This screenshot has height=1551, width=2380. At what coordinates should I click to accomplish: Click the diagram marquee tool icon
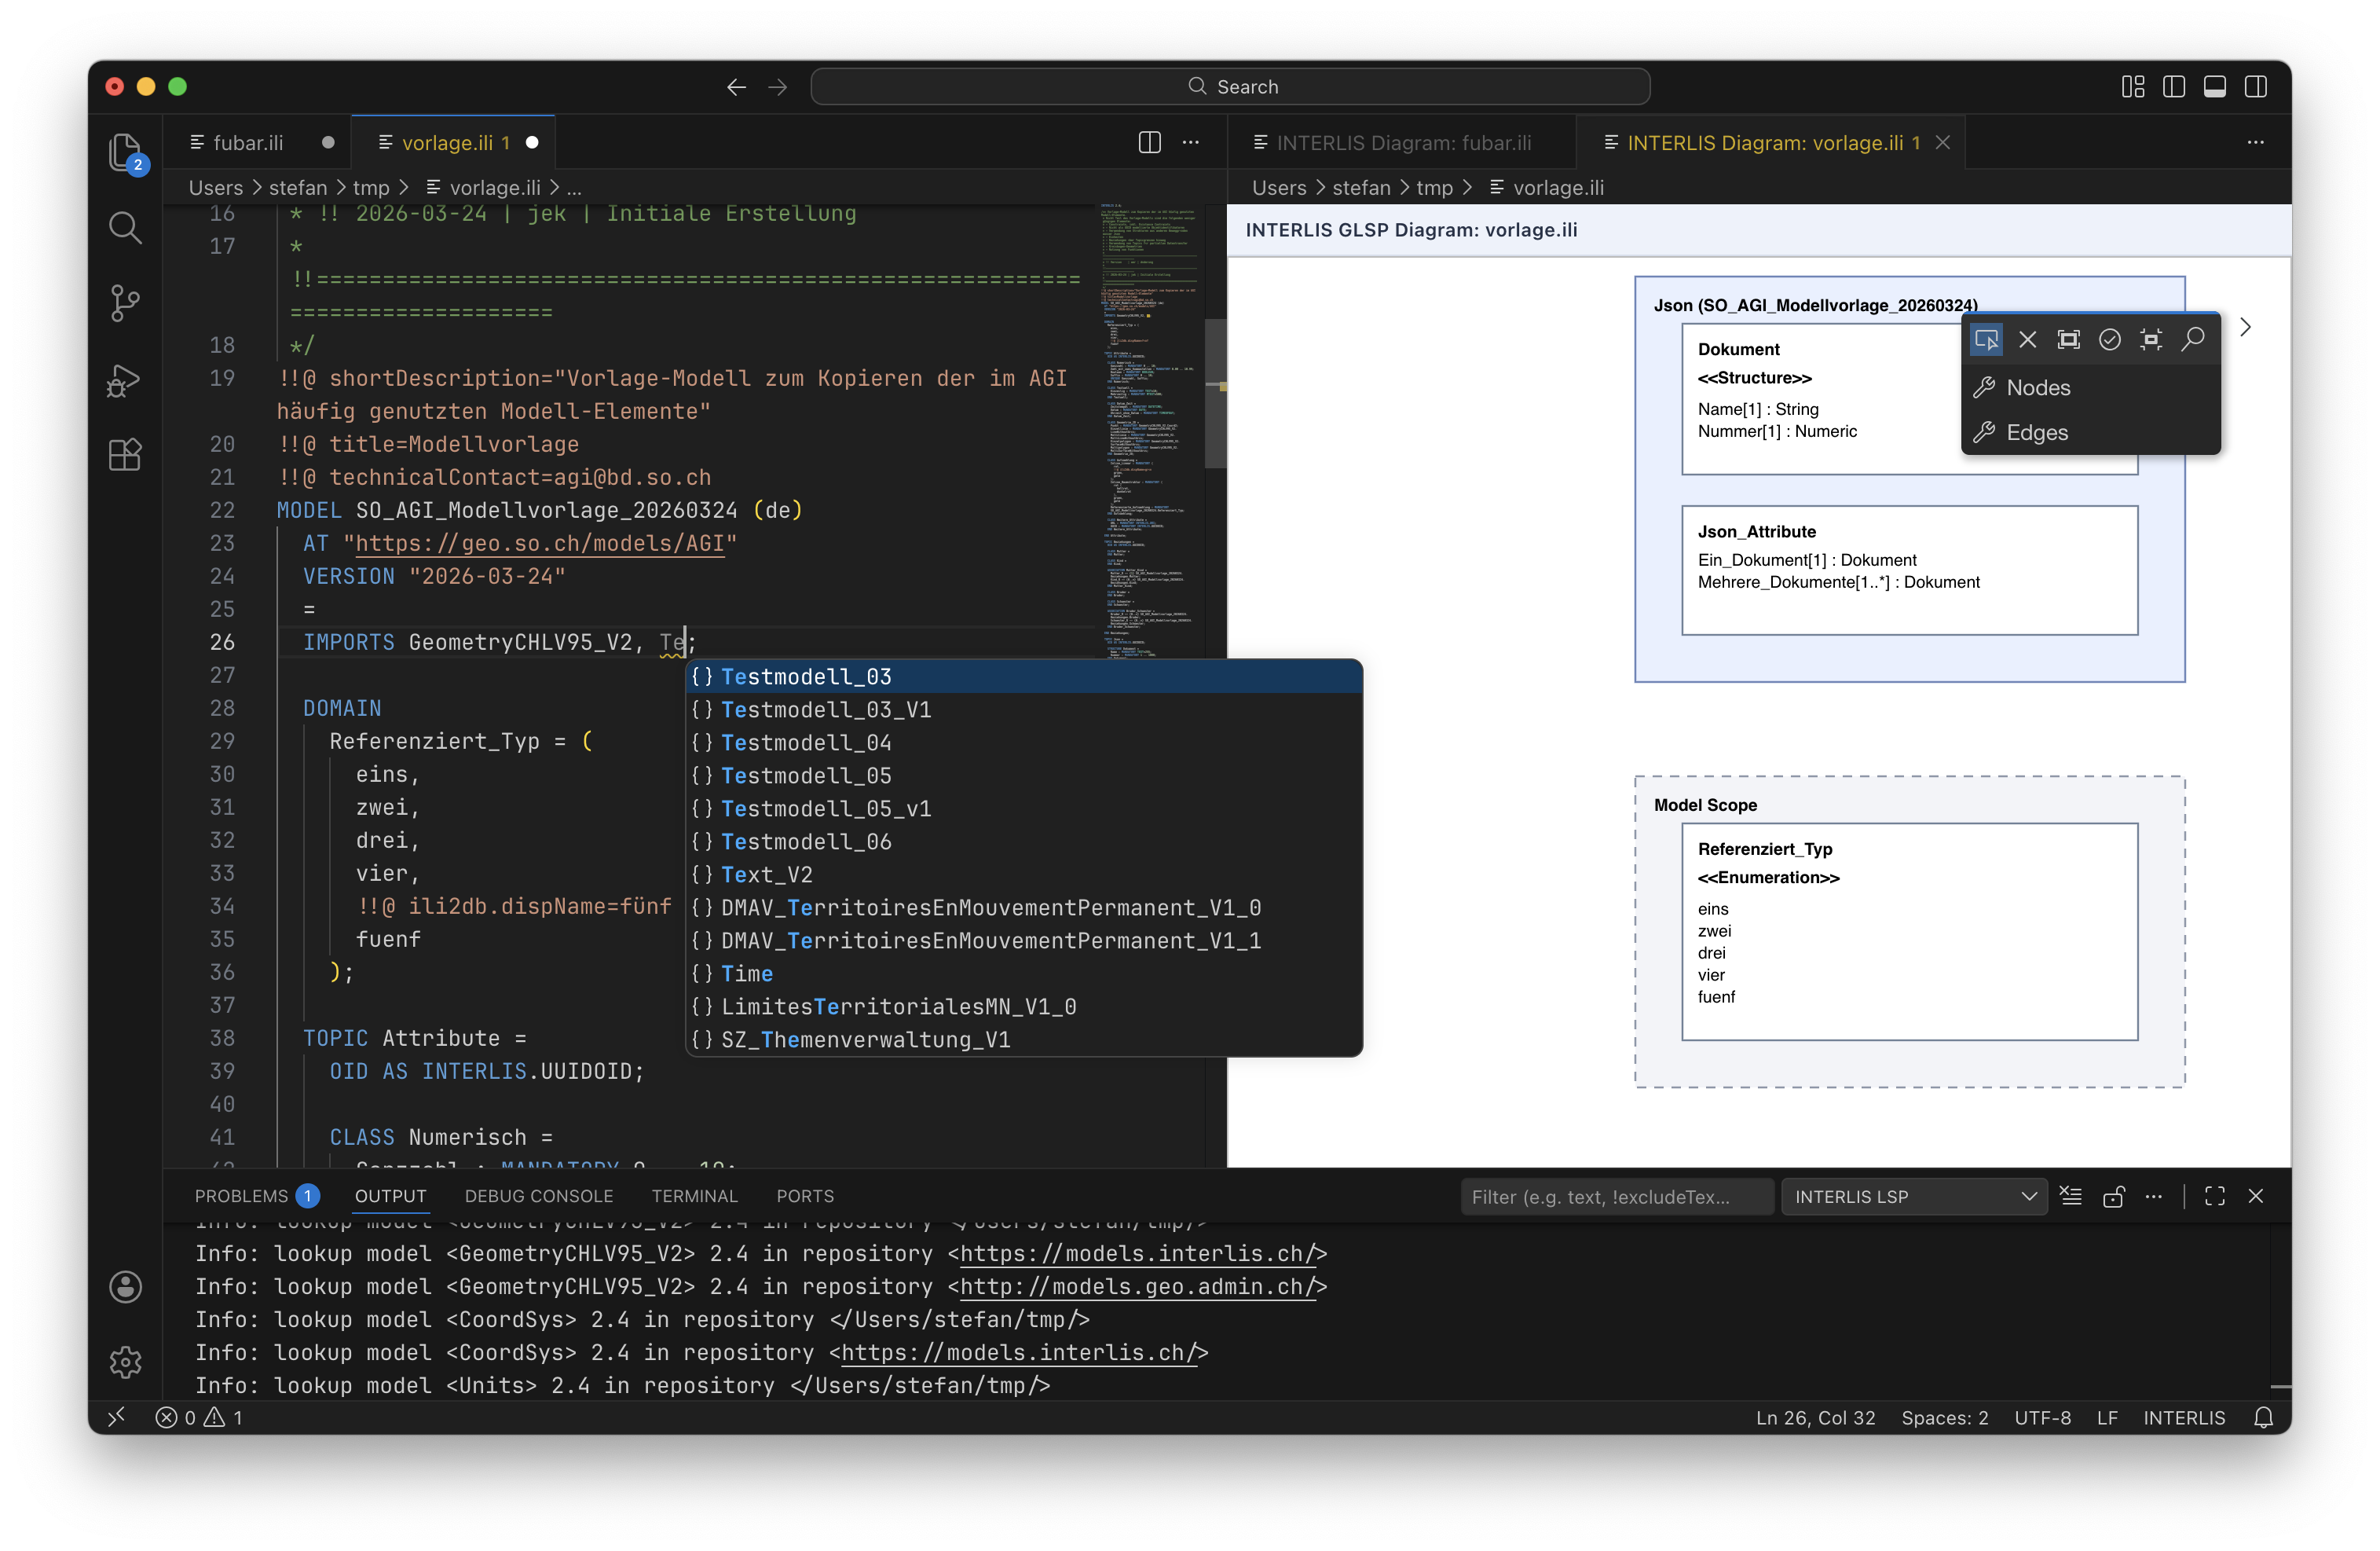pyautogui.click(x=2068, y=340)
